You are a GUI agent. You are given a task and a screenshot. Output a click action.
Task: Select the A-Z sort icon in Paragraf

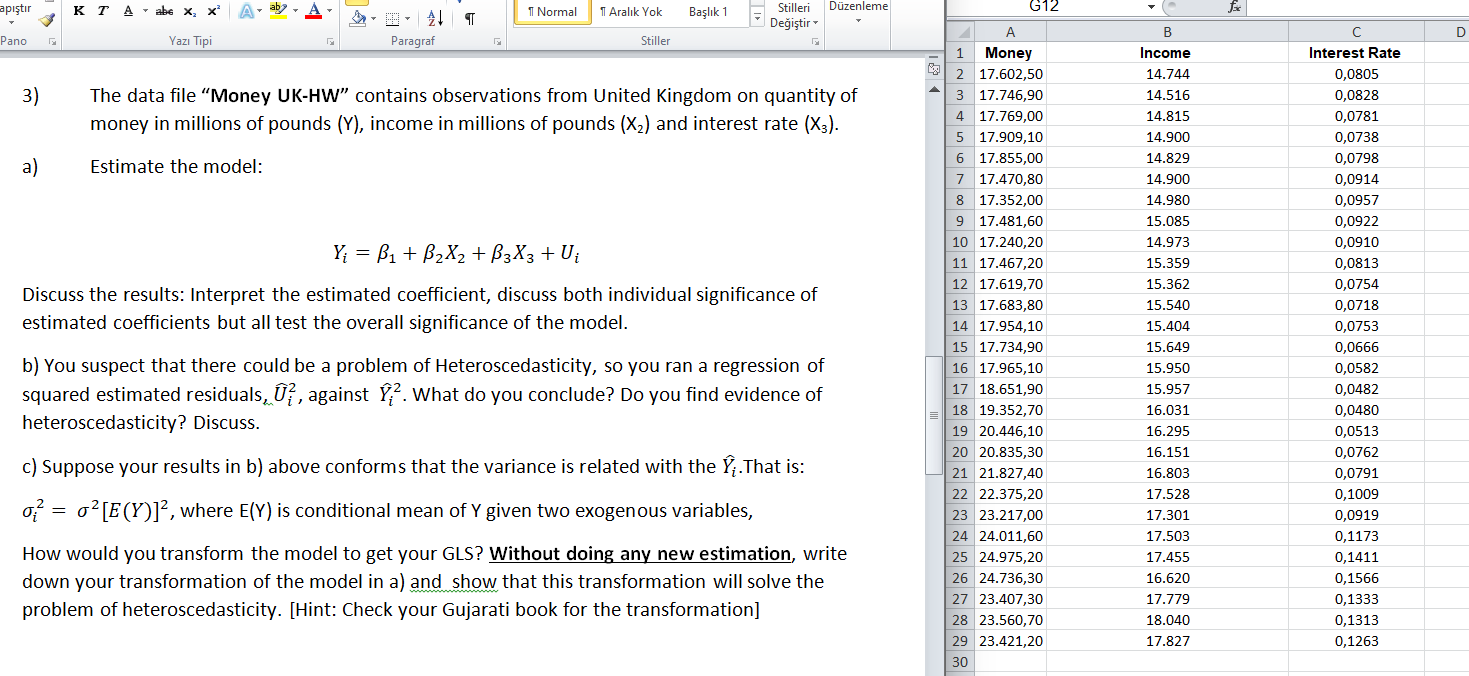(434, 20)
